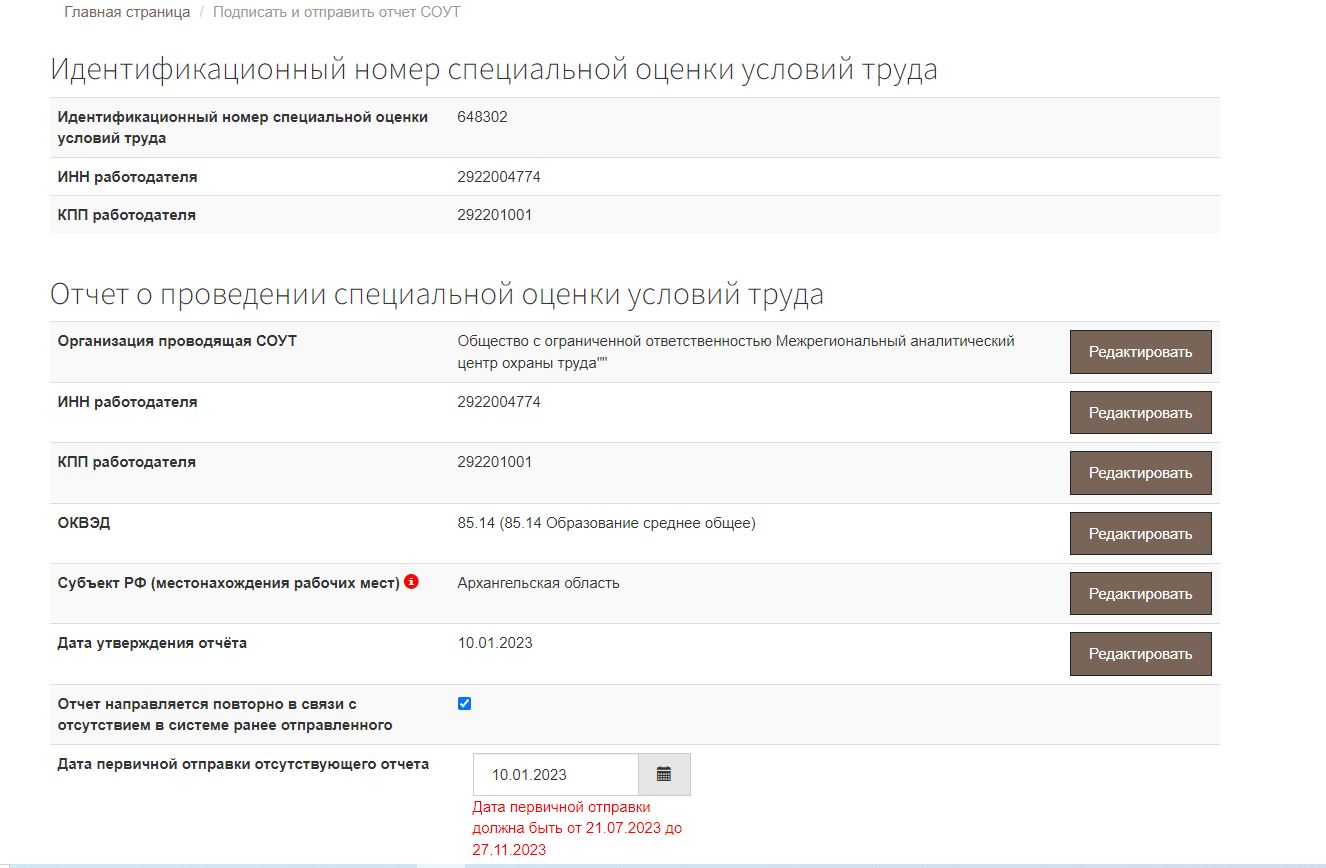The image size is (1326, 868).
Task: Click the red info icon beside Субъект РФ
Action: click(x=411, y=582)
